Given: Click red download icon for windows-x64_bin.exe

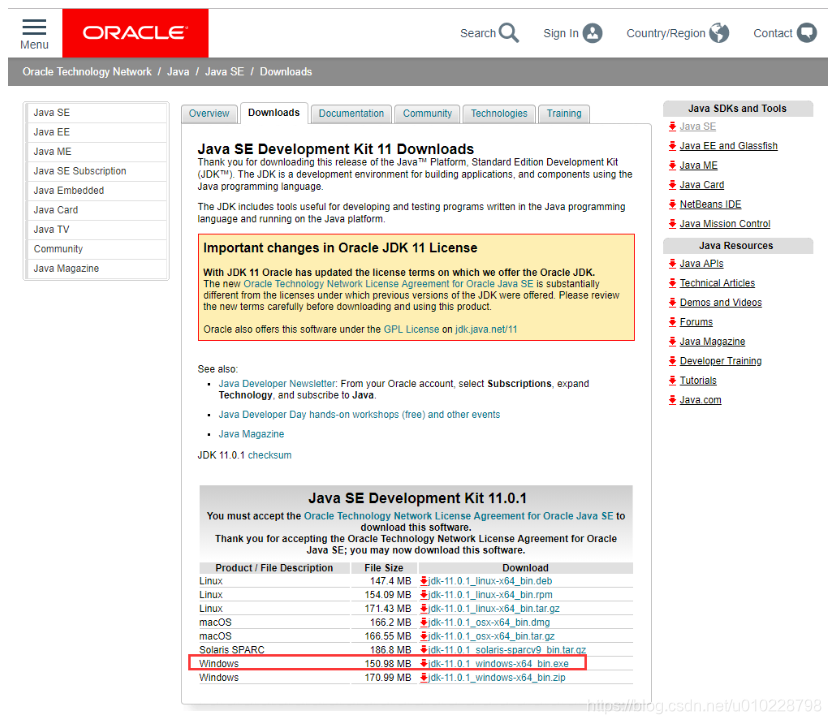Looking at the screenshot, I should (x=423, y=664).
